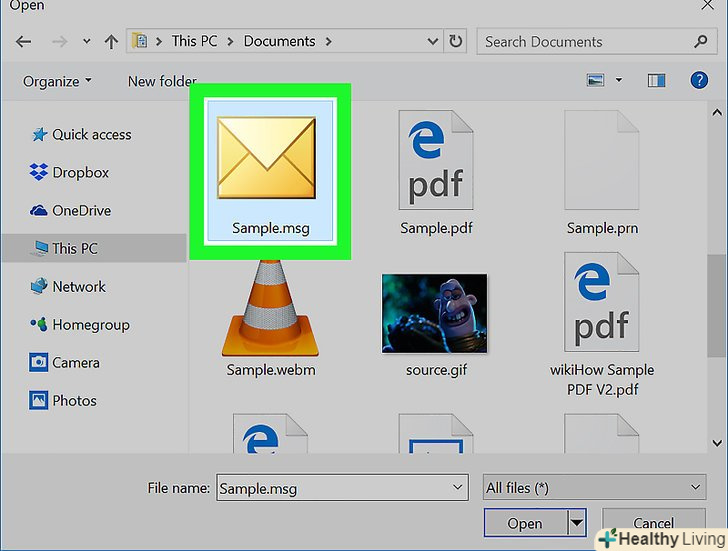The width and height of the screenshot is (728, 551).
Task: Open the view options dropdown arrow
Action: [619, 80]
